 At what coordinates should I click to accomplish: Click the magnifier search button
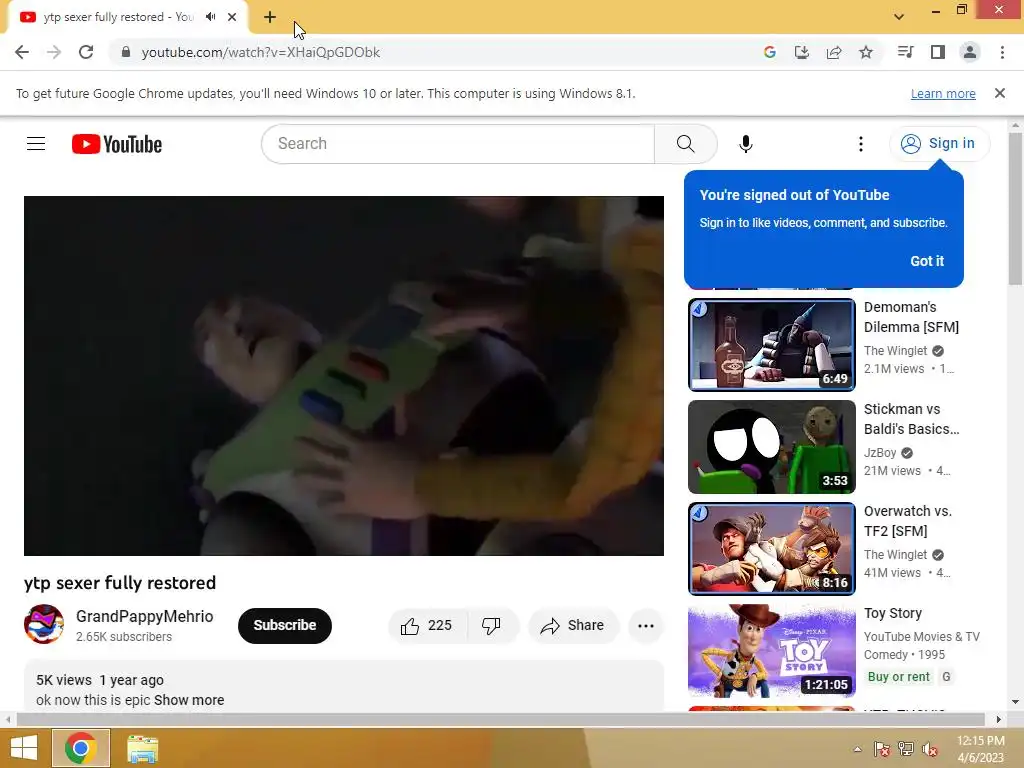686,144
